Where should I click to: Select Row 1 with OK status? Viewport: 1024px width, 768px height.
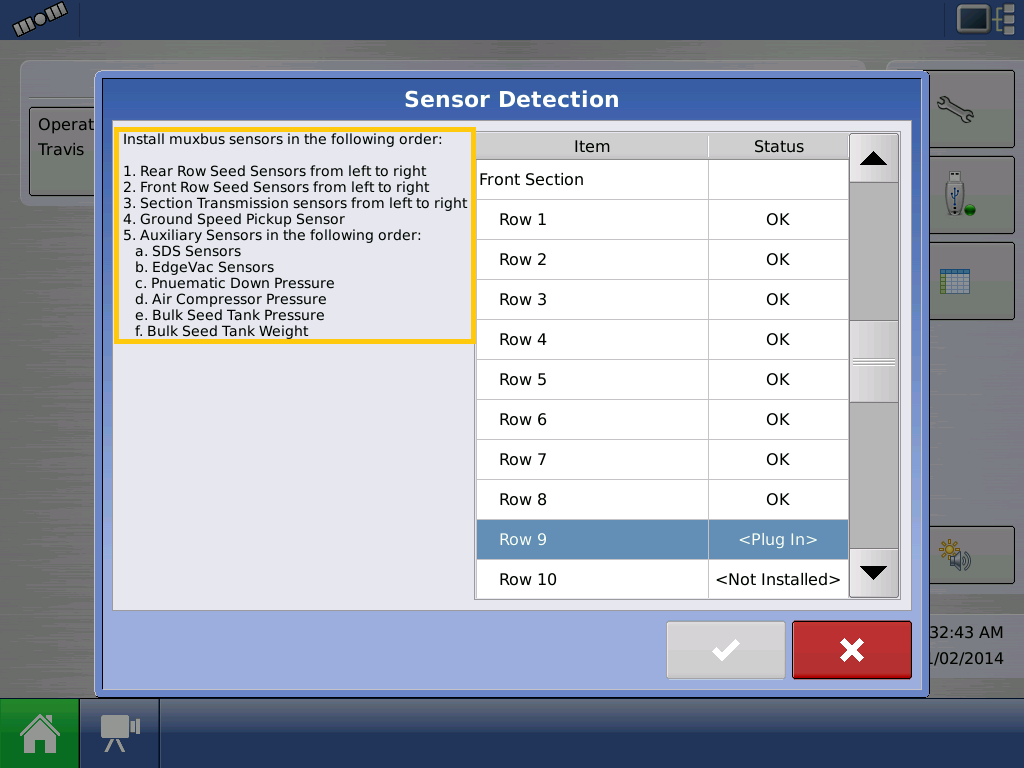click(x=592, y=219)
